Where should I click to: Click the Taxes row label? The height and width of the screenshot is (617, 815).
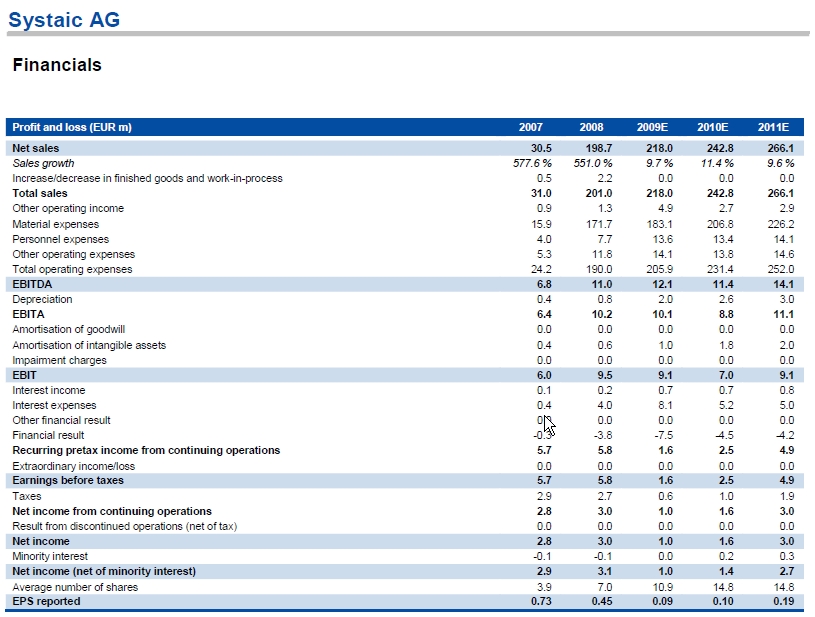pyautogui.click(x=27, y=496)
